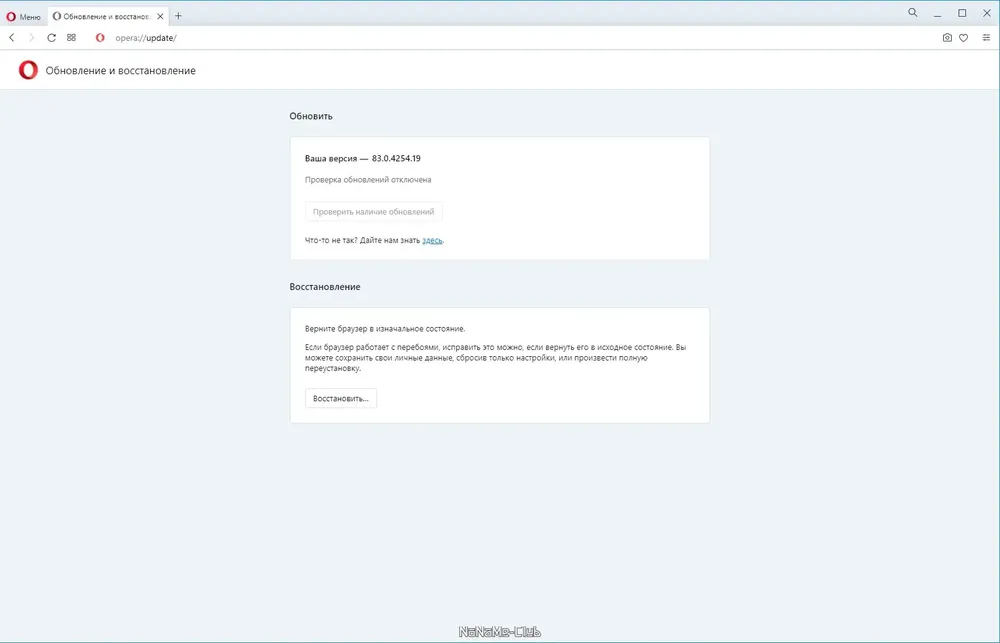Click Проверка обновлений отключена text
Image resolution: width=1000 pixels, height=643 pixels.
point(368,180)
